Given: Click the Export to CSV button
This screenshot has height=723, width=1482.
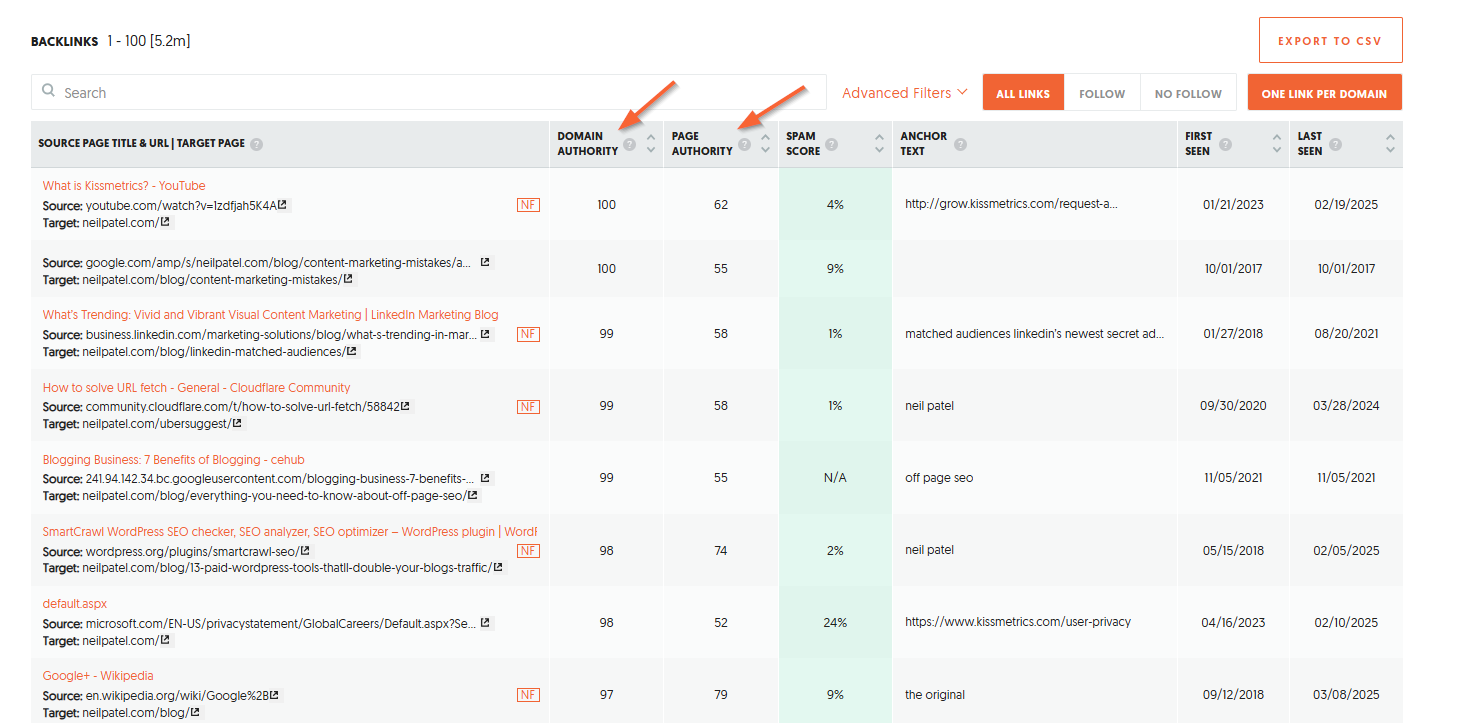Looking at the screenshot, I should tap(1330, 41).
